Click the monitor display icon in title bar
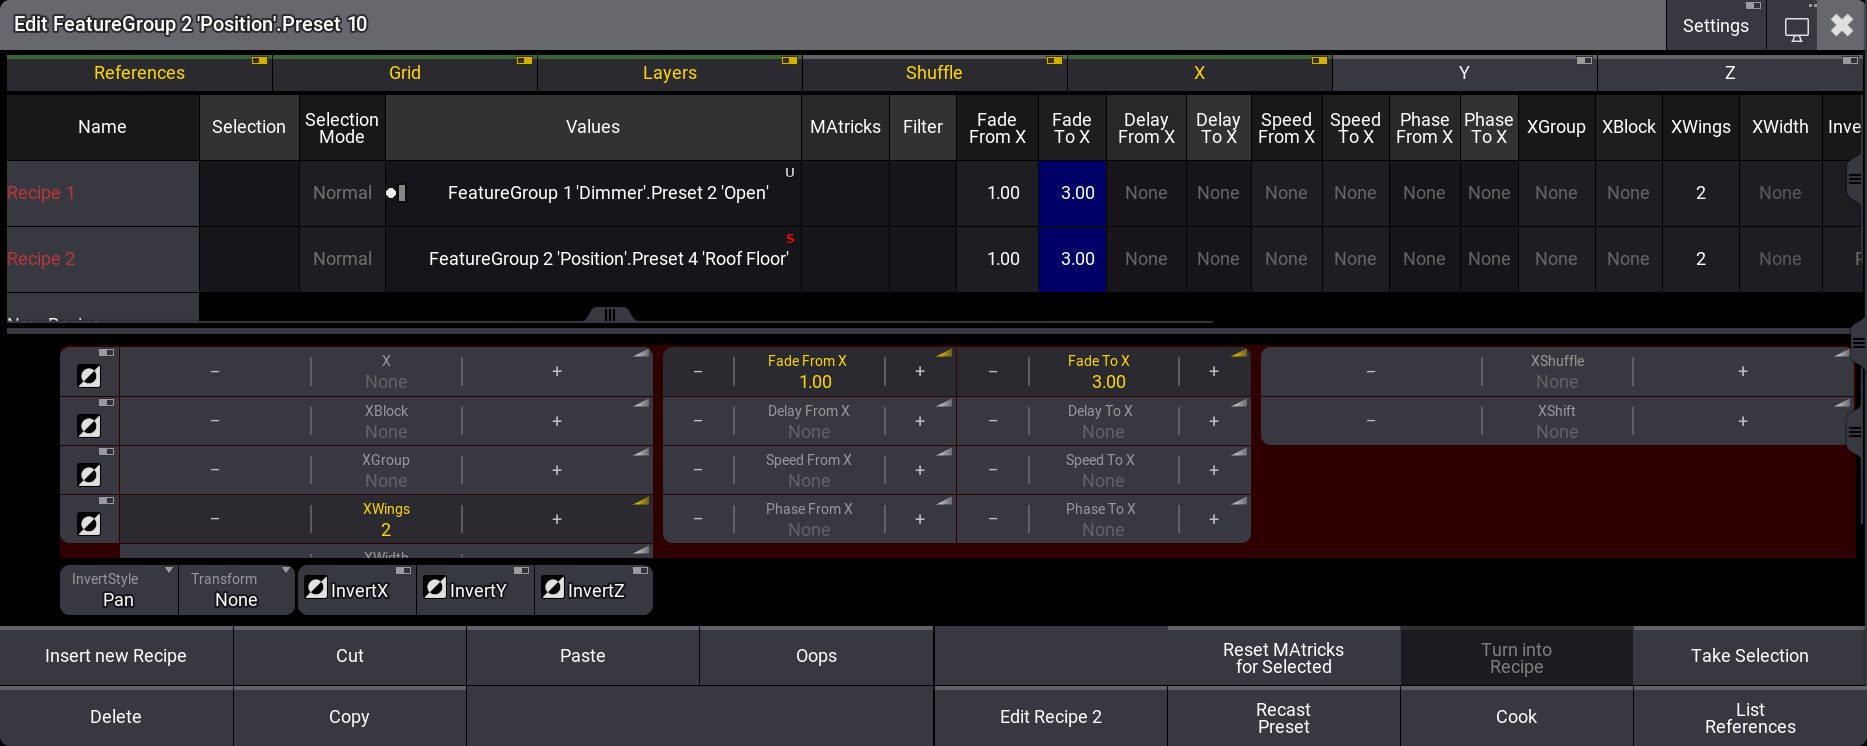 pyautogui.click(x=1796, y=27)
